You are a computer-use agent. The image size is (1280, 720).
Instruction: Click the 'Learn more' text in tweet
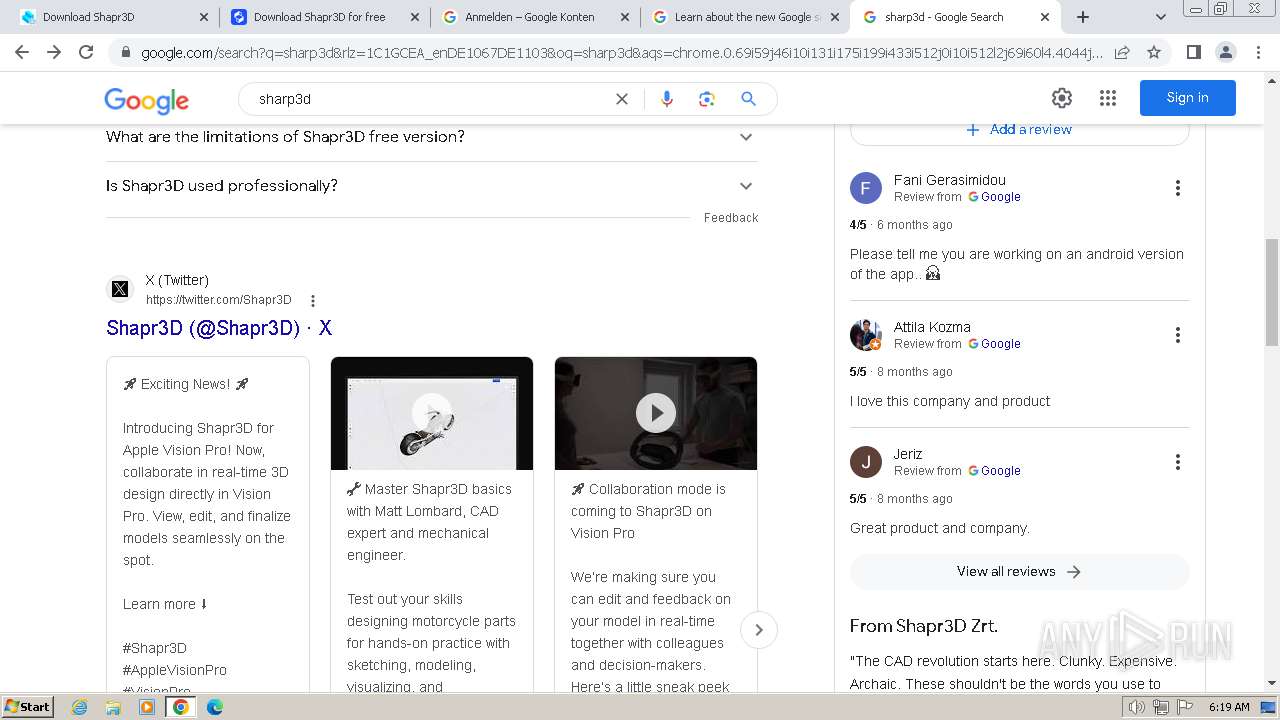tap(159, 604)
